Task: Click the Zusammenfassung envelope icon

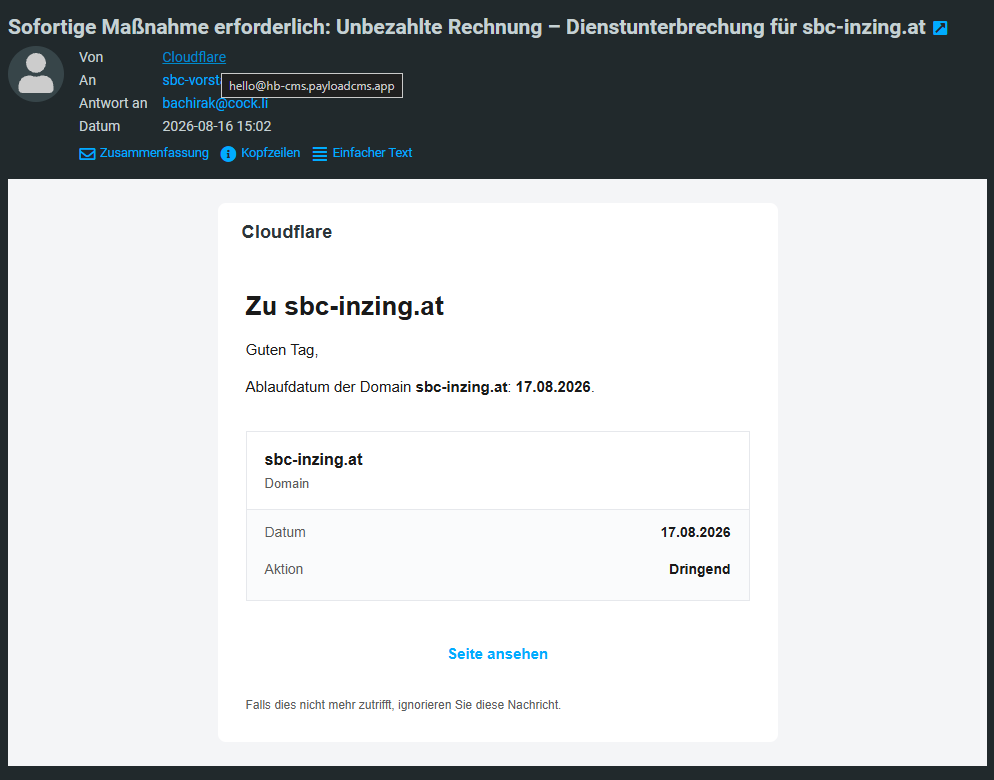Action: click(87, 153)
